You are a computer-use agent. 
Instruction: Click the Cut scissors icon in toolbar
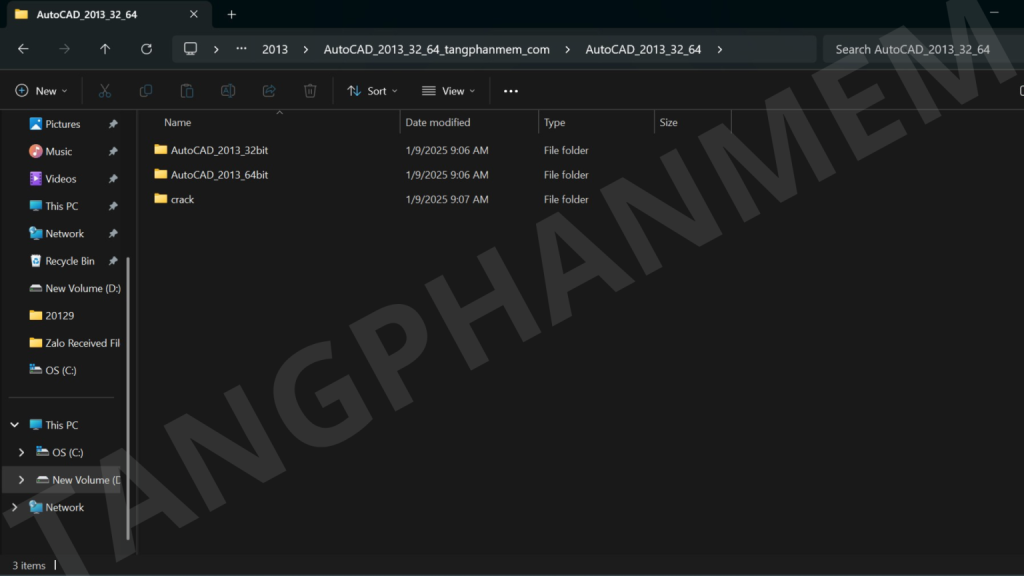pos(105,91)
